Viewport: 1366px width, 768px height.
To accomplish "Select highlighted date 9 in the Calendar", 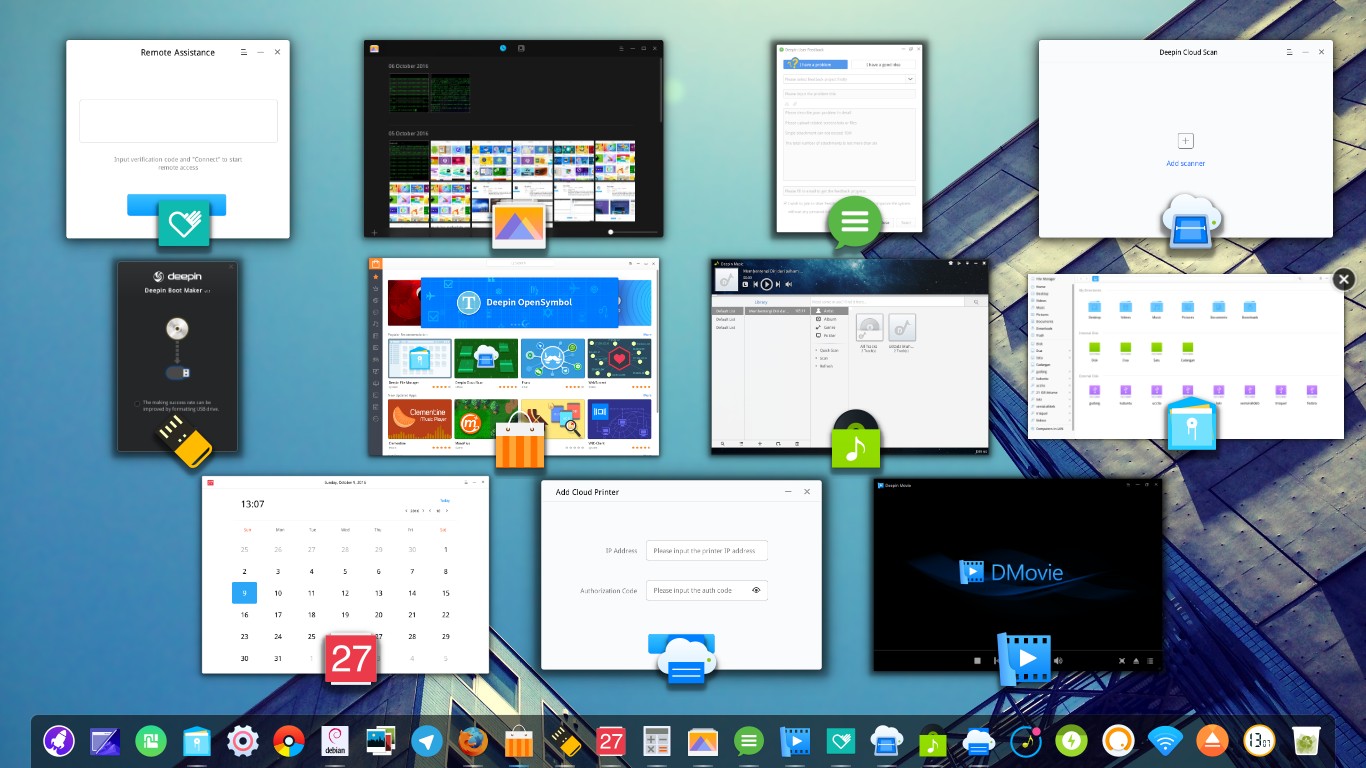I will pos(245,593).
